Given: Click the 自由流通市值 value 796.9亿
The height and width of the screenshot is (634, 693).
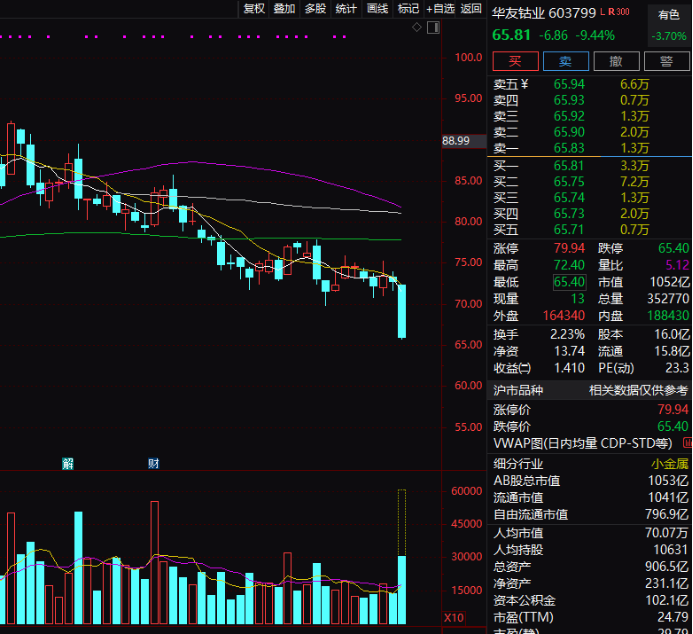Looking at the screenshot, I should [x=666, y=514].
